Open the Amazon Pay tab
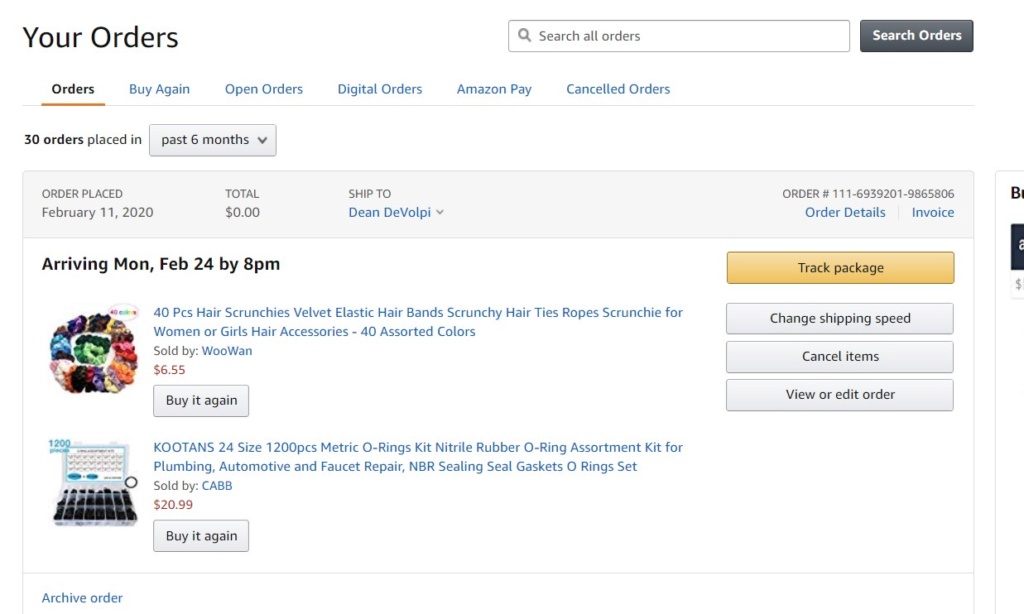The width and height of the screenshot is (1024, 614). 494,89
